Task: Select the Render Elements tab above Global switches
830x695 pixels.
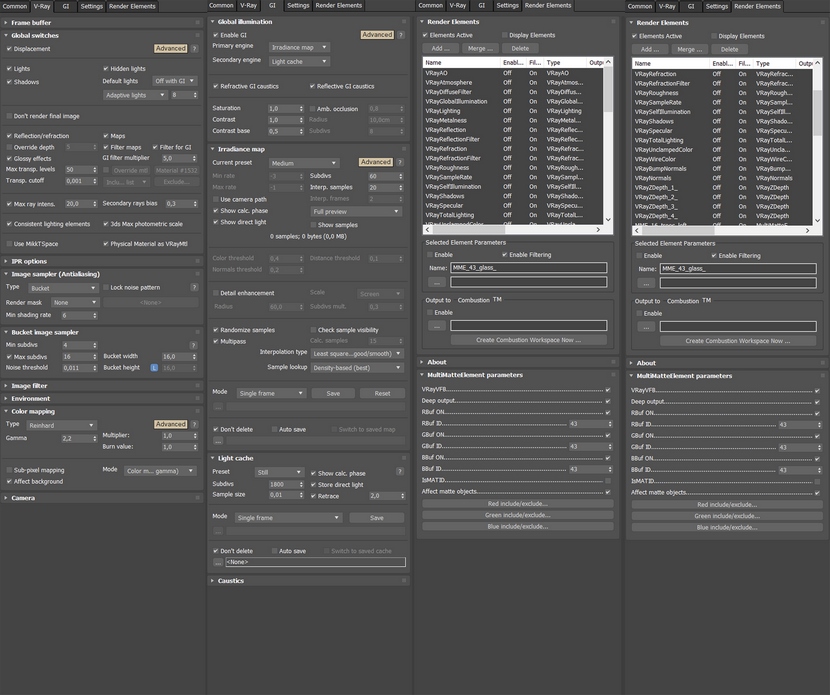Action: [132, 6]
